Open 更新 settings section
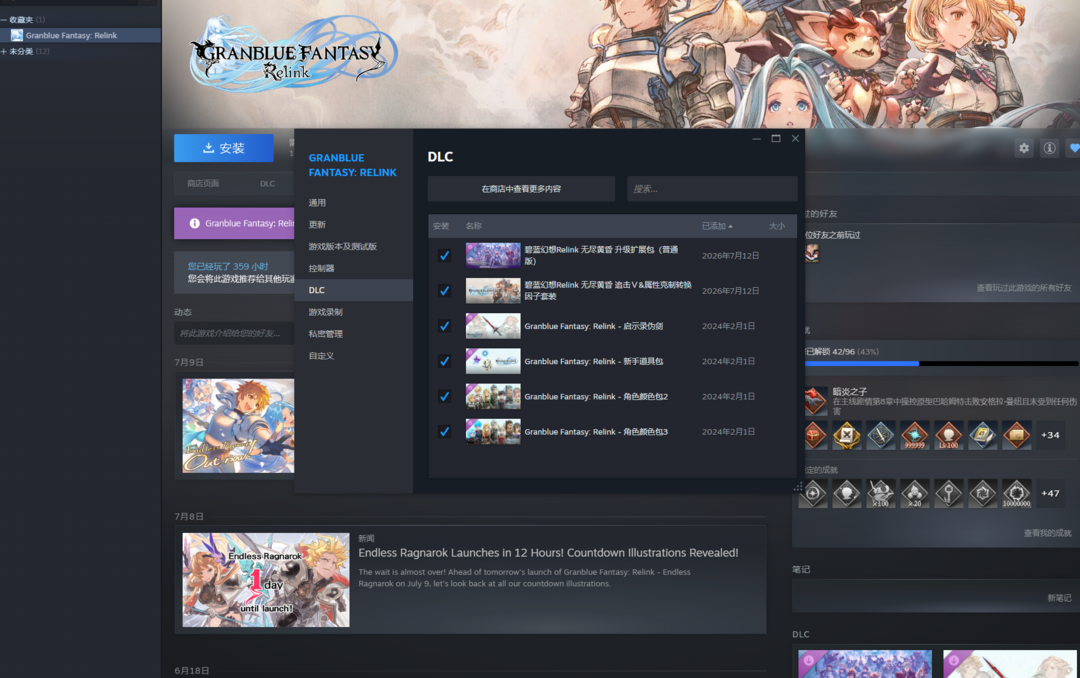This screenshot has width=1080, height=678. (354, 225)
